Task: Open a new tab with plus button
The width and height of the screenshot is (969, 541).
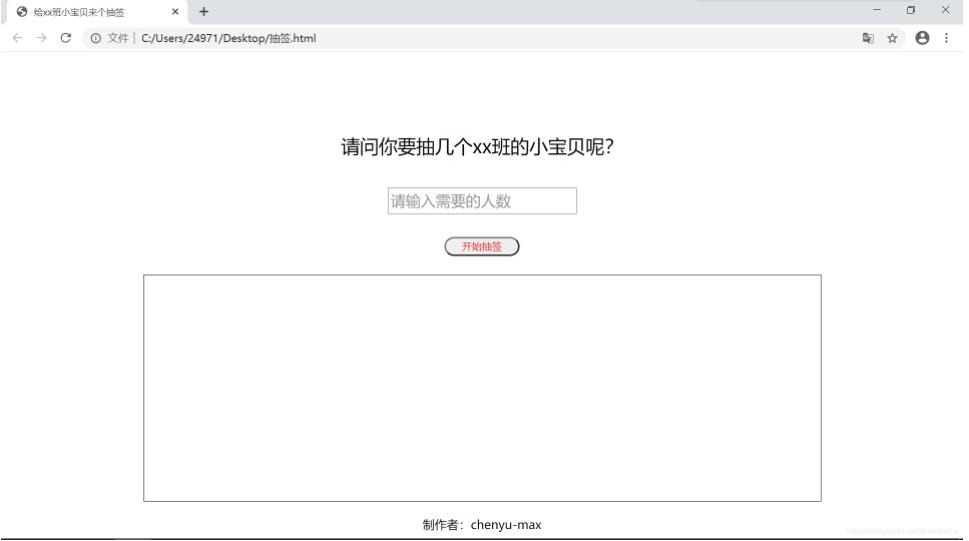Action: (x=204, y=11)
